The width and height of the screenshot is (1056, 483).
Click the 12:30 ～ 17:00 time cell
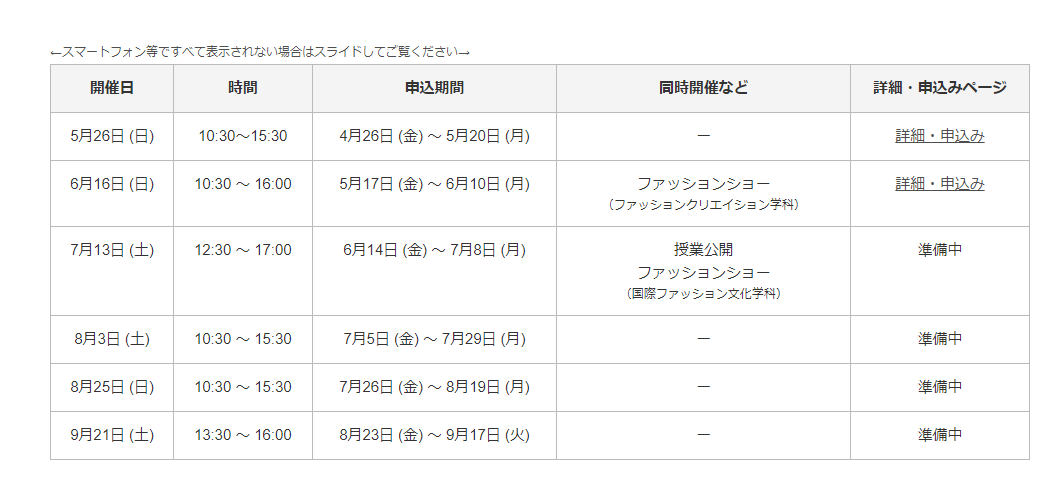click(242, 271)
